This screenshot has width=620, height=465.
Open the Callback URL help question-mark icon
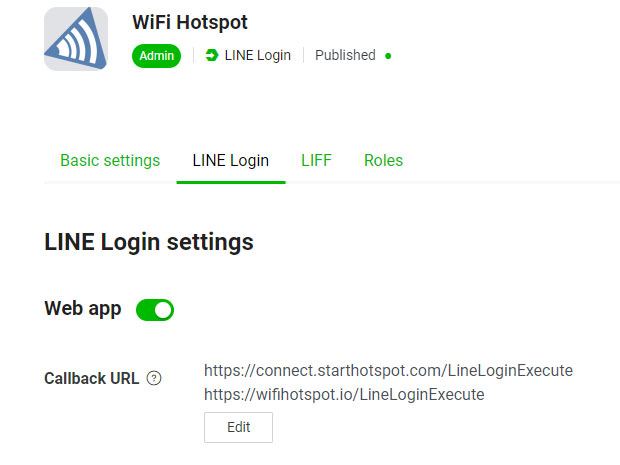click(x=154, y=378)
